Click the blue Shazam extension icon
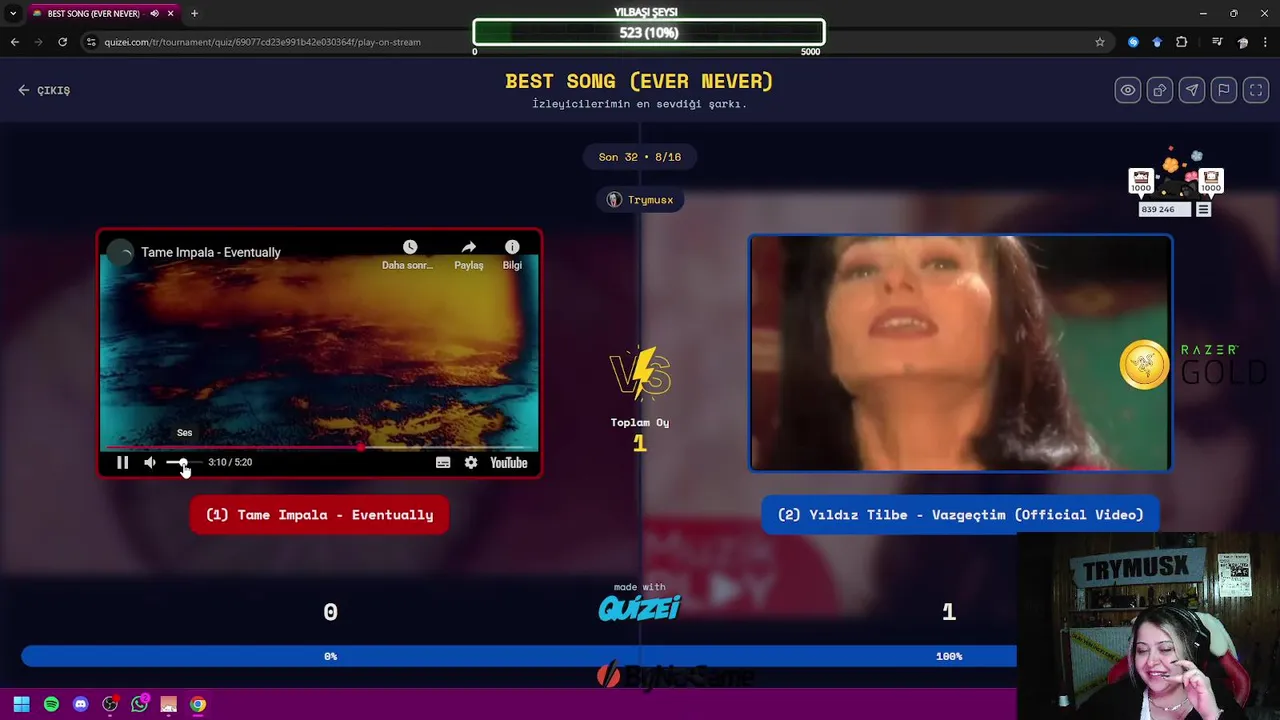 coord(1133,42)
